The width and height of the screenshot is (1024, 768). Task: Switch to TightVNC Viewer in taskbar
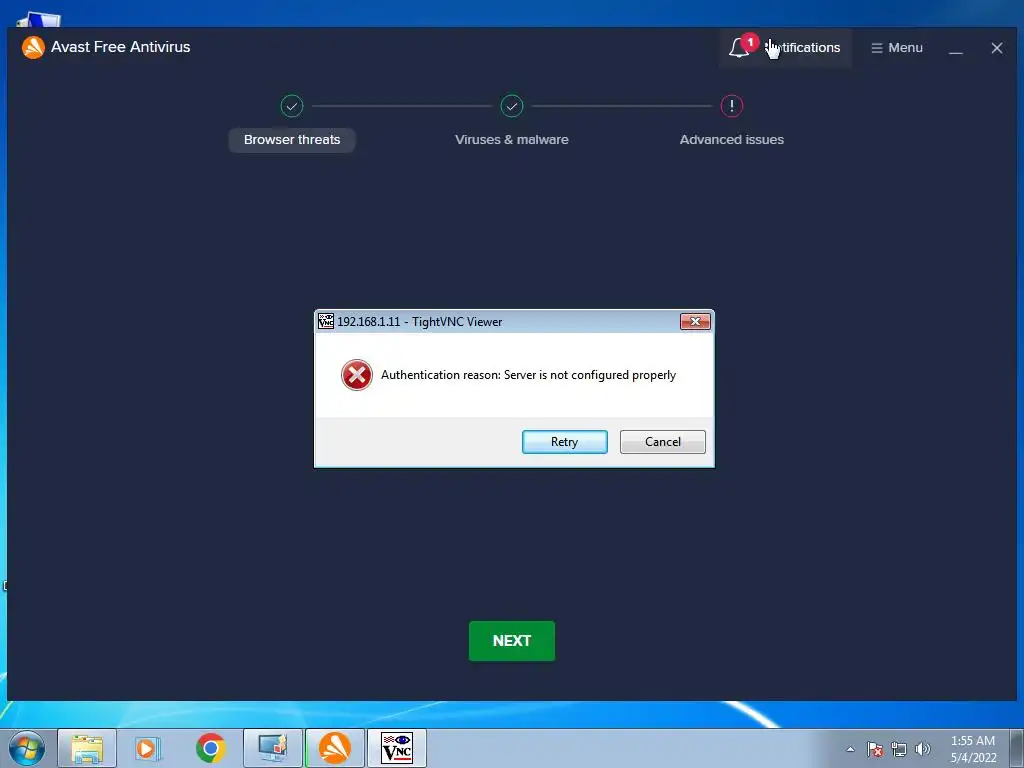(x=397, y=748)
